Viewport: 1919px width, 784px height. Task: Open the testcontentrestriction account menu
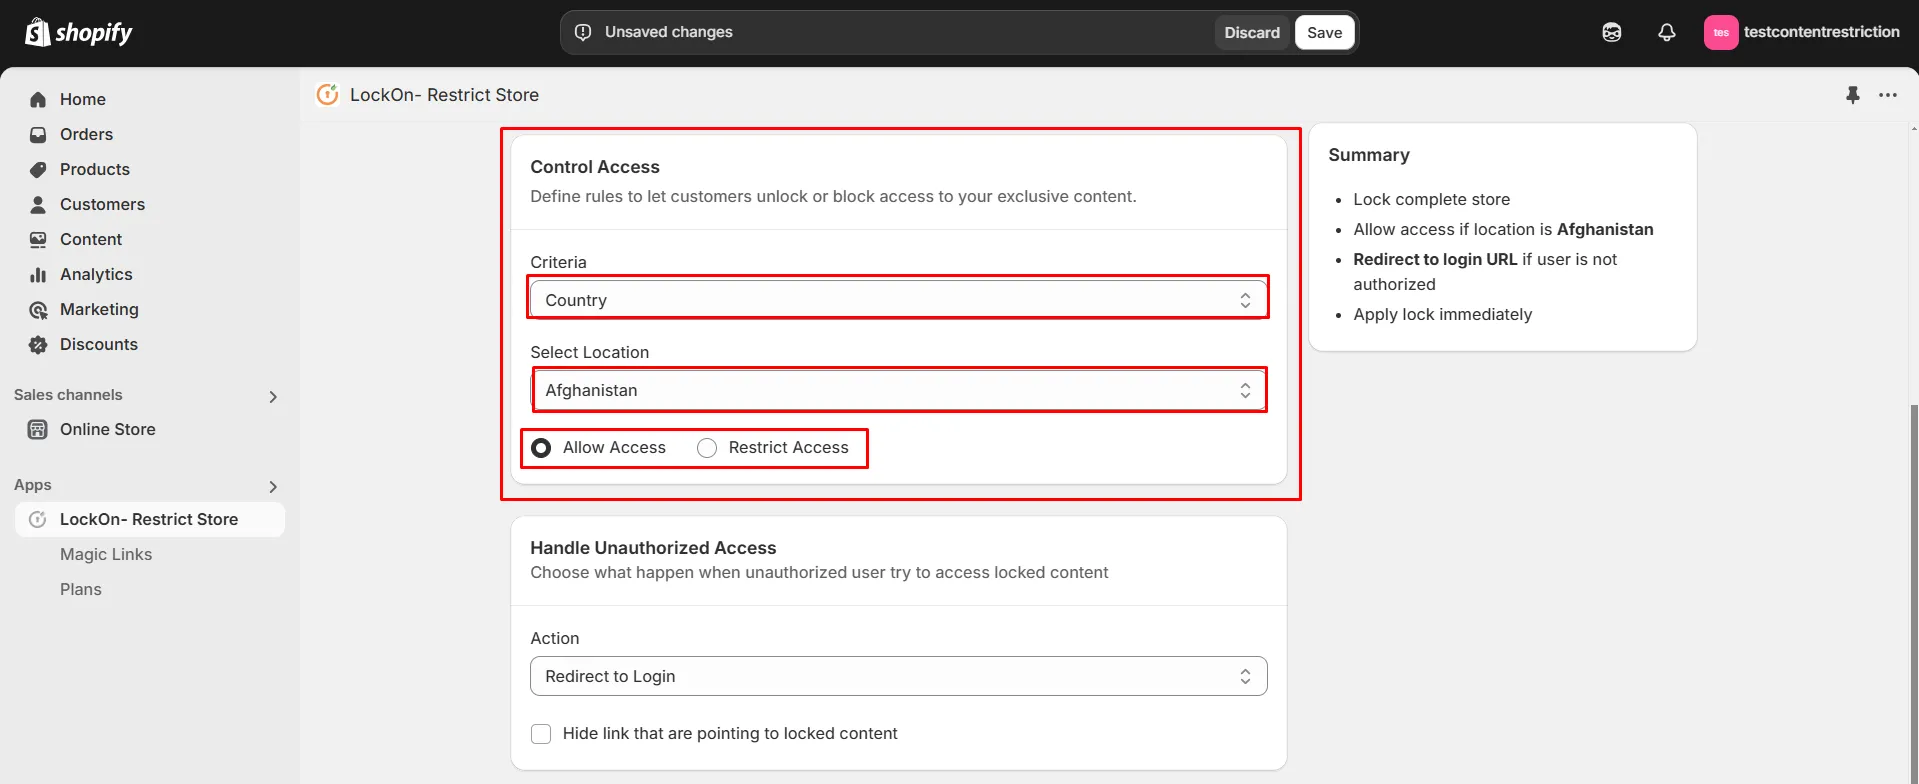click(x=1801, y=32)
